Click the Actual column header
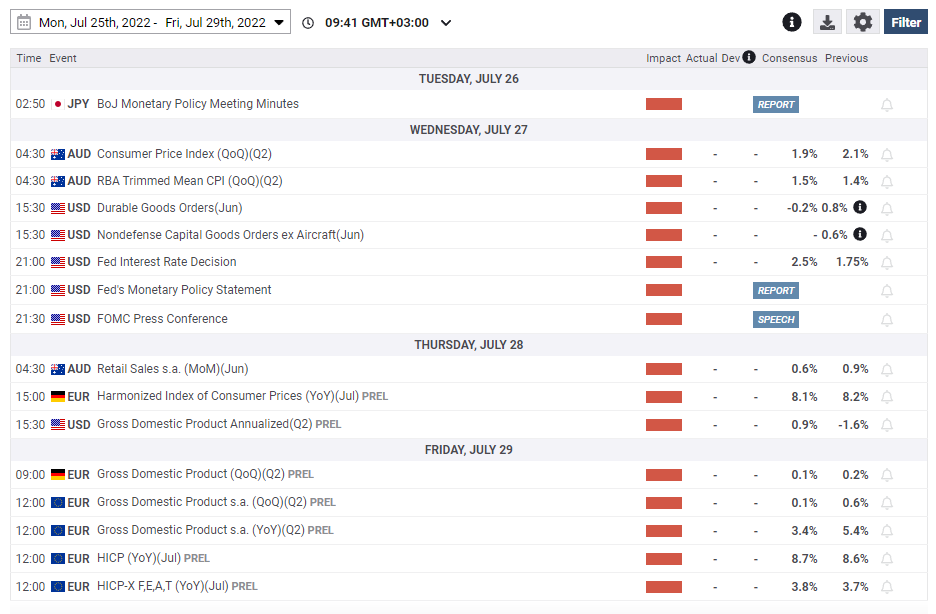 701,58
